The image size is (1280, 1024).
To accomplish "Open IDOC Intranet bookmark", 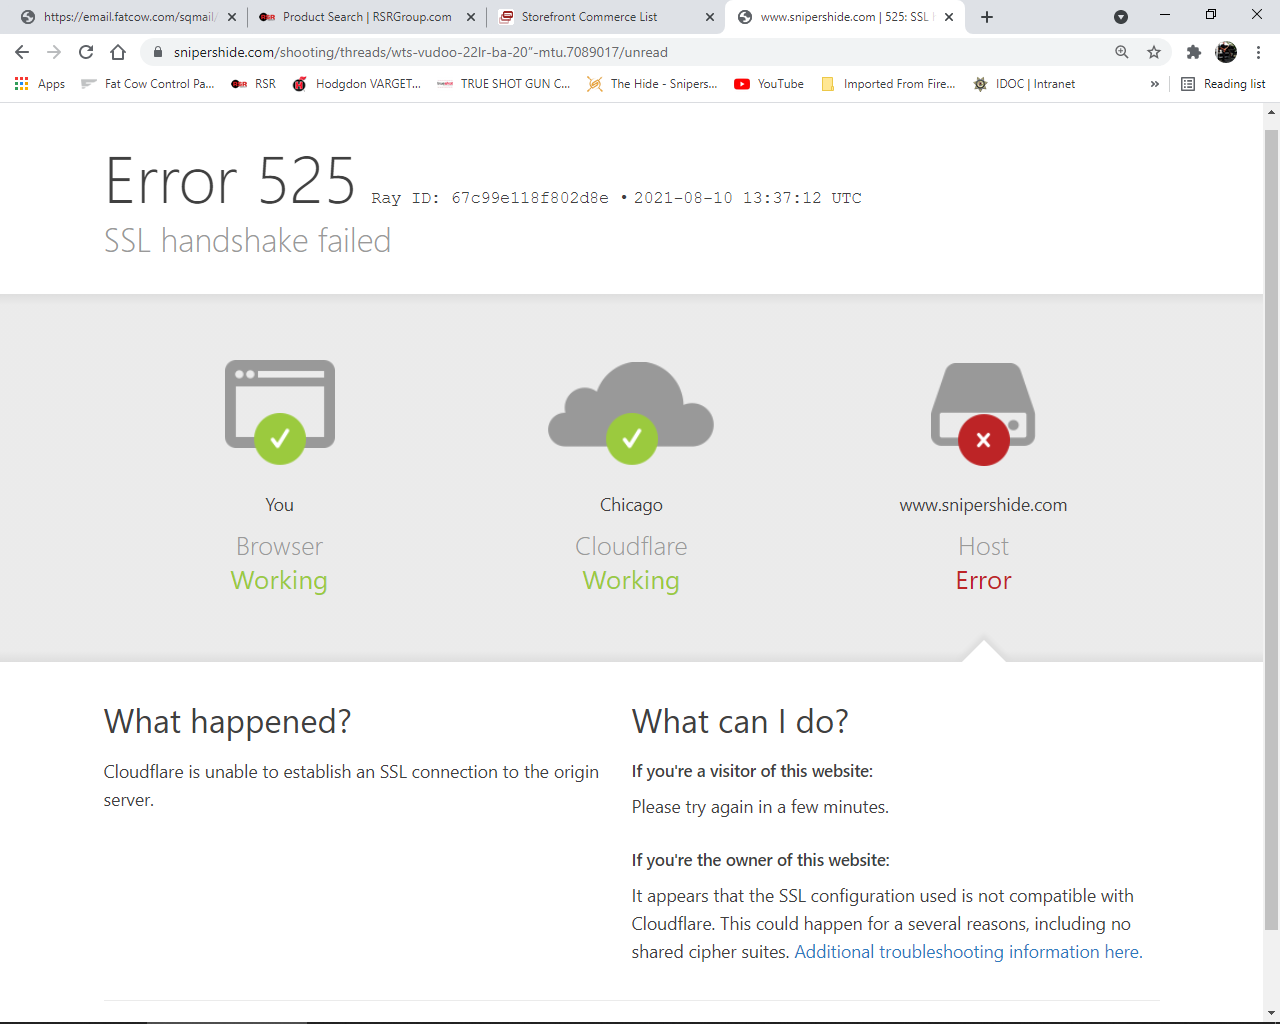I will (1024, 84).
